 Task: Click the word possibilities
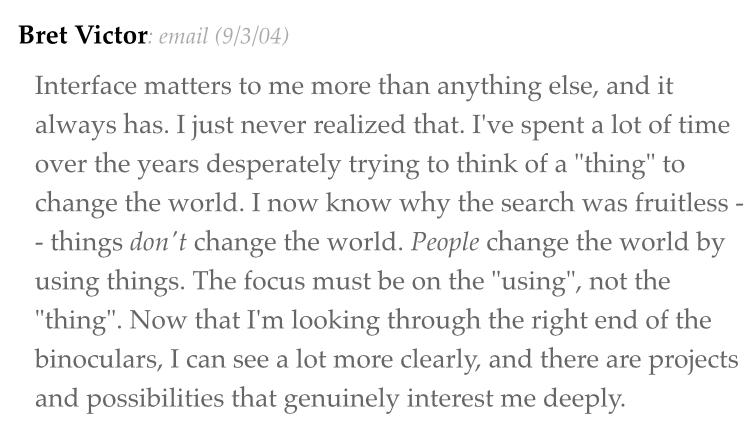[x=155, y=399]
